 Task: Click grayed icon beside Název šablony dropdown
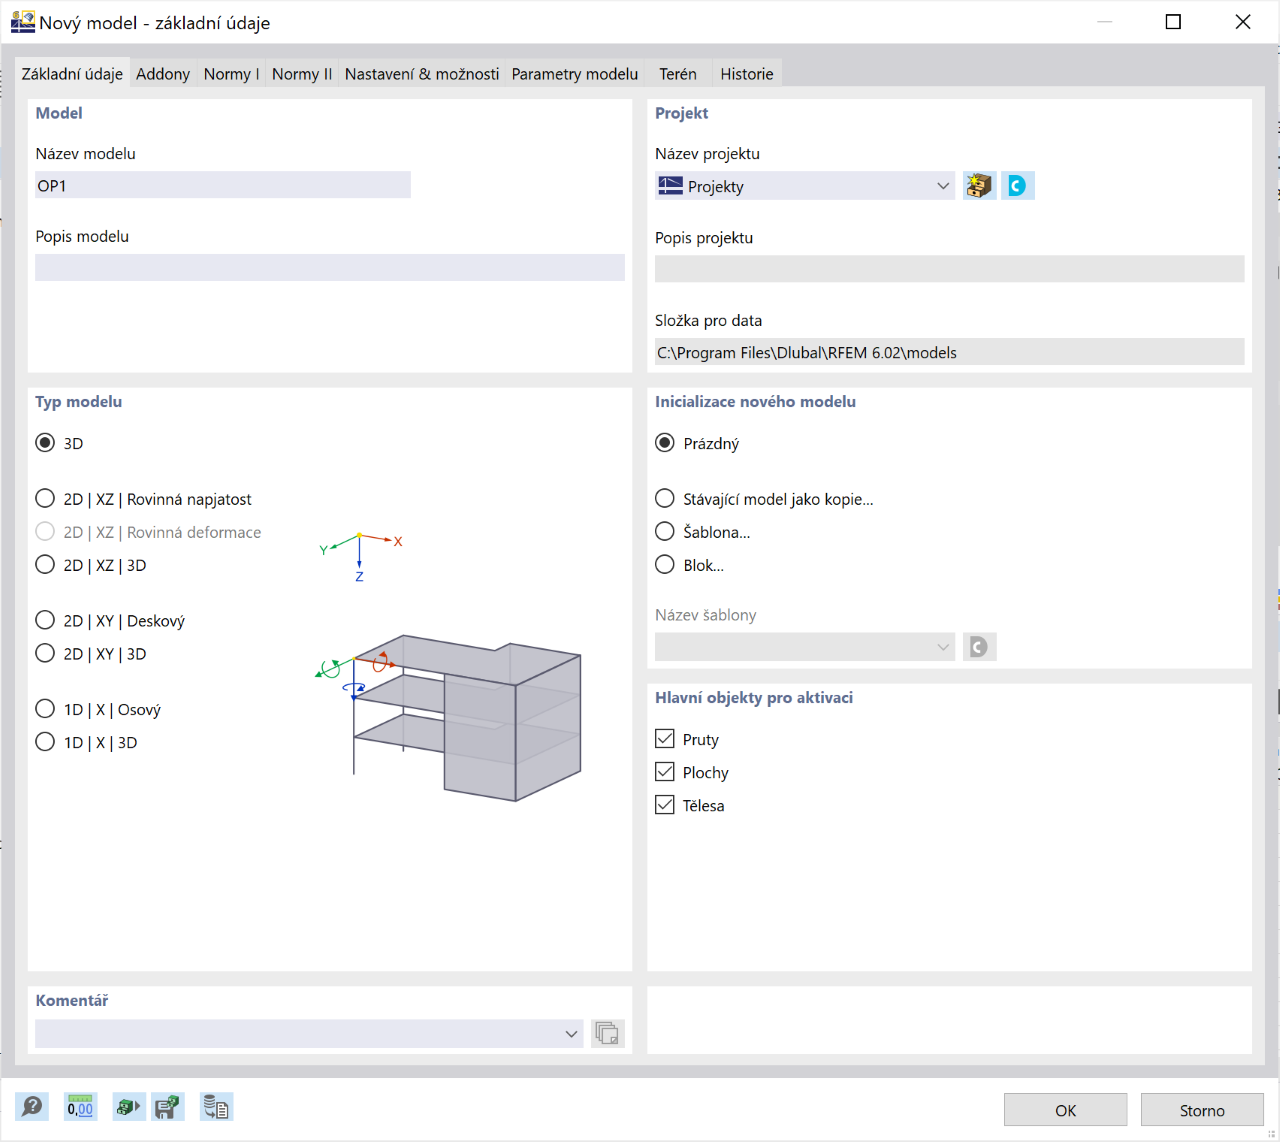(979, 647)
